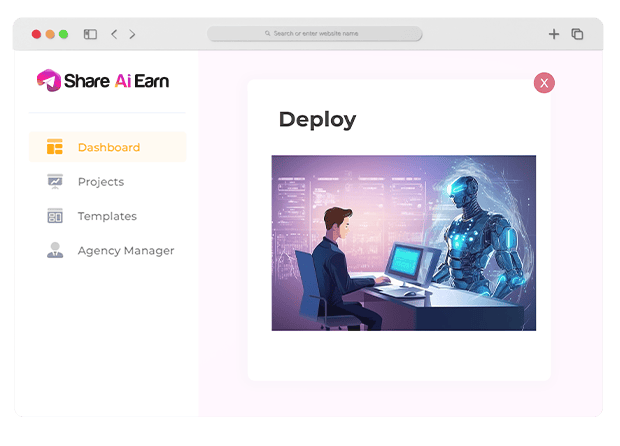Click the Share Ai Earn logo

pos(103,80)
